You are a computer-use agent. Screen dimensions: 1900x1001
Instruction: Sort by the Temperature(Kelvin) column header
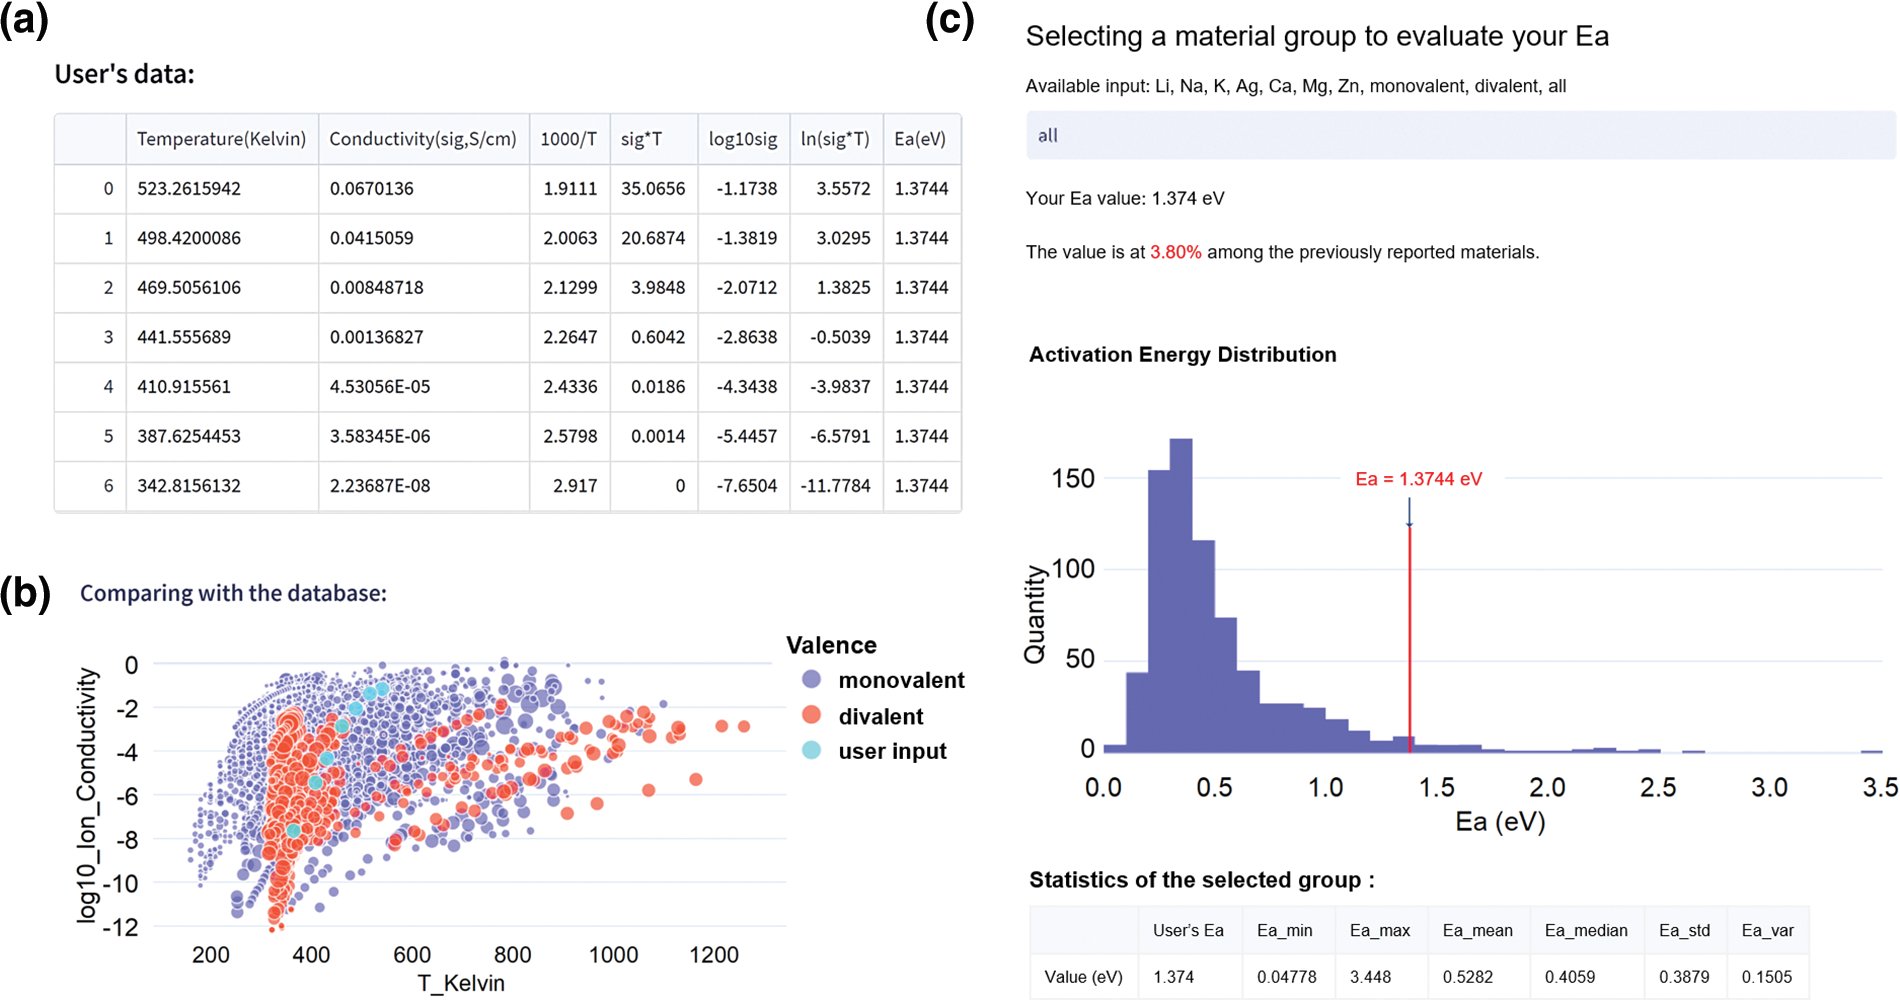tap(221, 139)
